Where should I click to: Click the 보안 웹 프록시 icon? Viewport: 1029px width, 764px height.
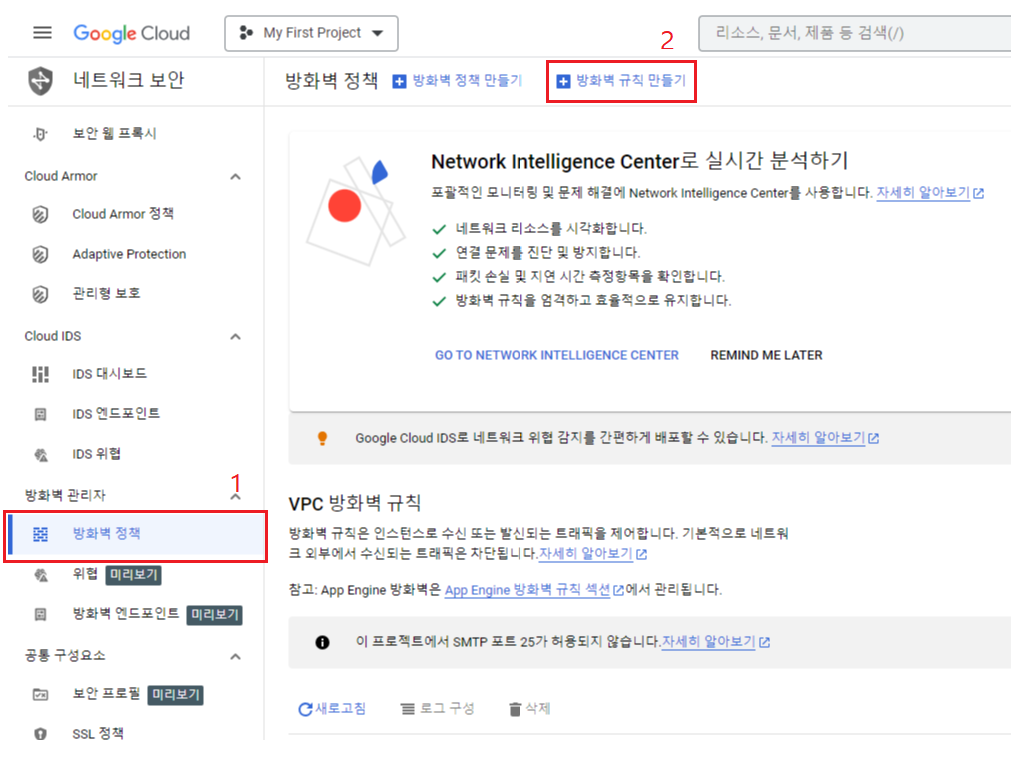pyautogui.click(x=40, y=134)
